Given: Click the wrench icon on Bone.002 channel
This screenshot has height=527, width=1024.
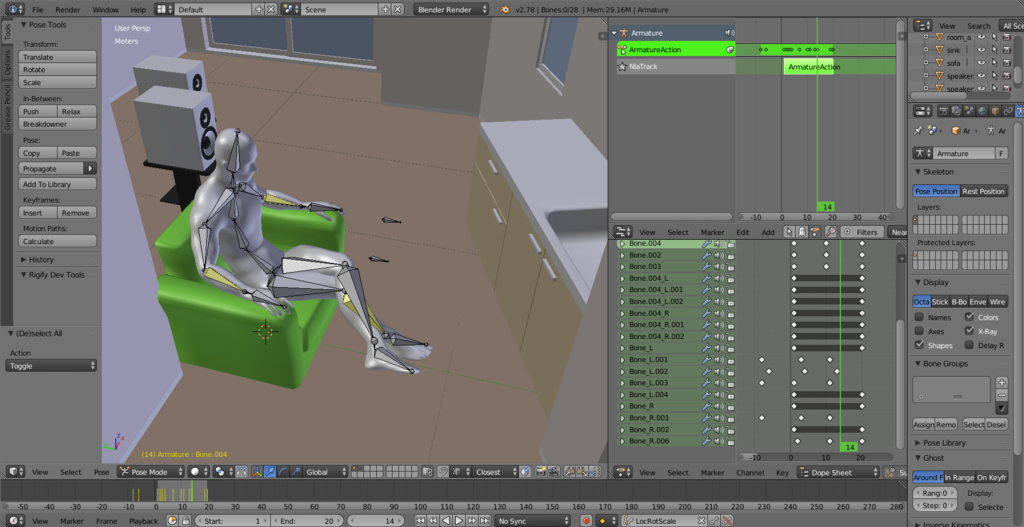Looking at the screenshot, I should 706,255.
